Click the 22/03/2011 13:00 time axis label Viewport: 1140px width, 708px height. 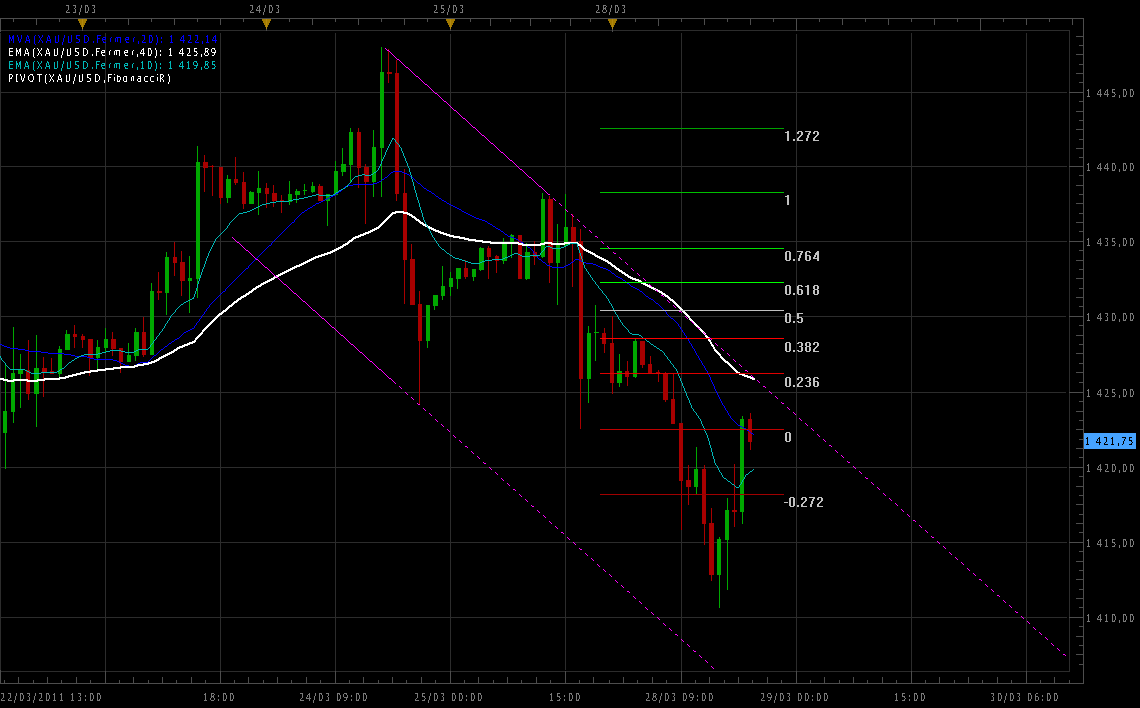[51, 697]
